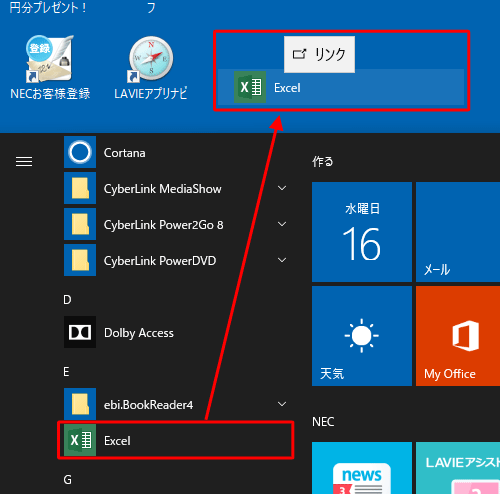Screen dimensions: 500x494
Task: Select the Dolby Access app name
Action: [x=139, y=333]
